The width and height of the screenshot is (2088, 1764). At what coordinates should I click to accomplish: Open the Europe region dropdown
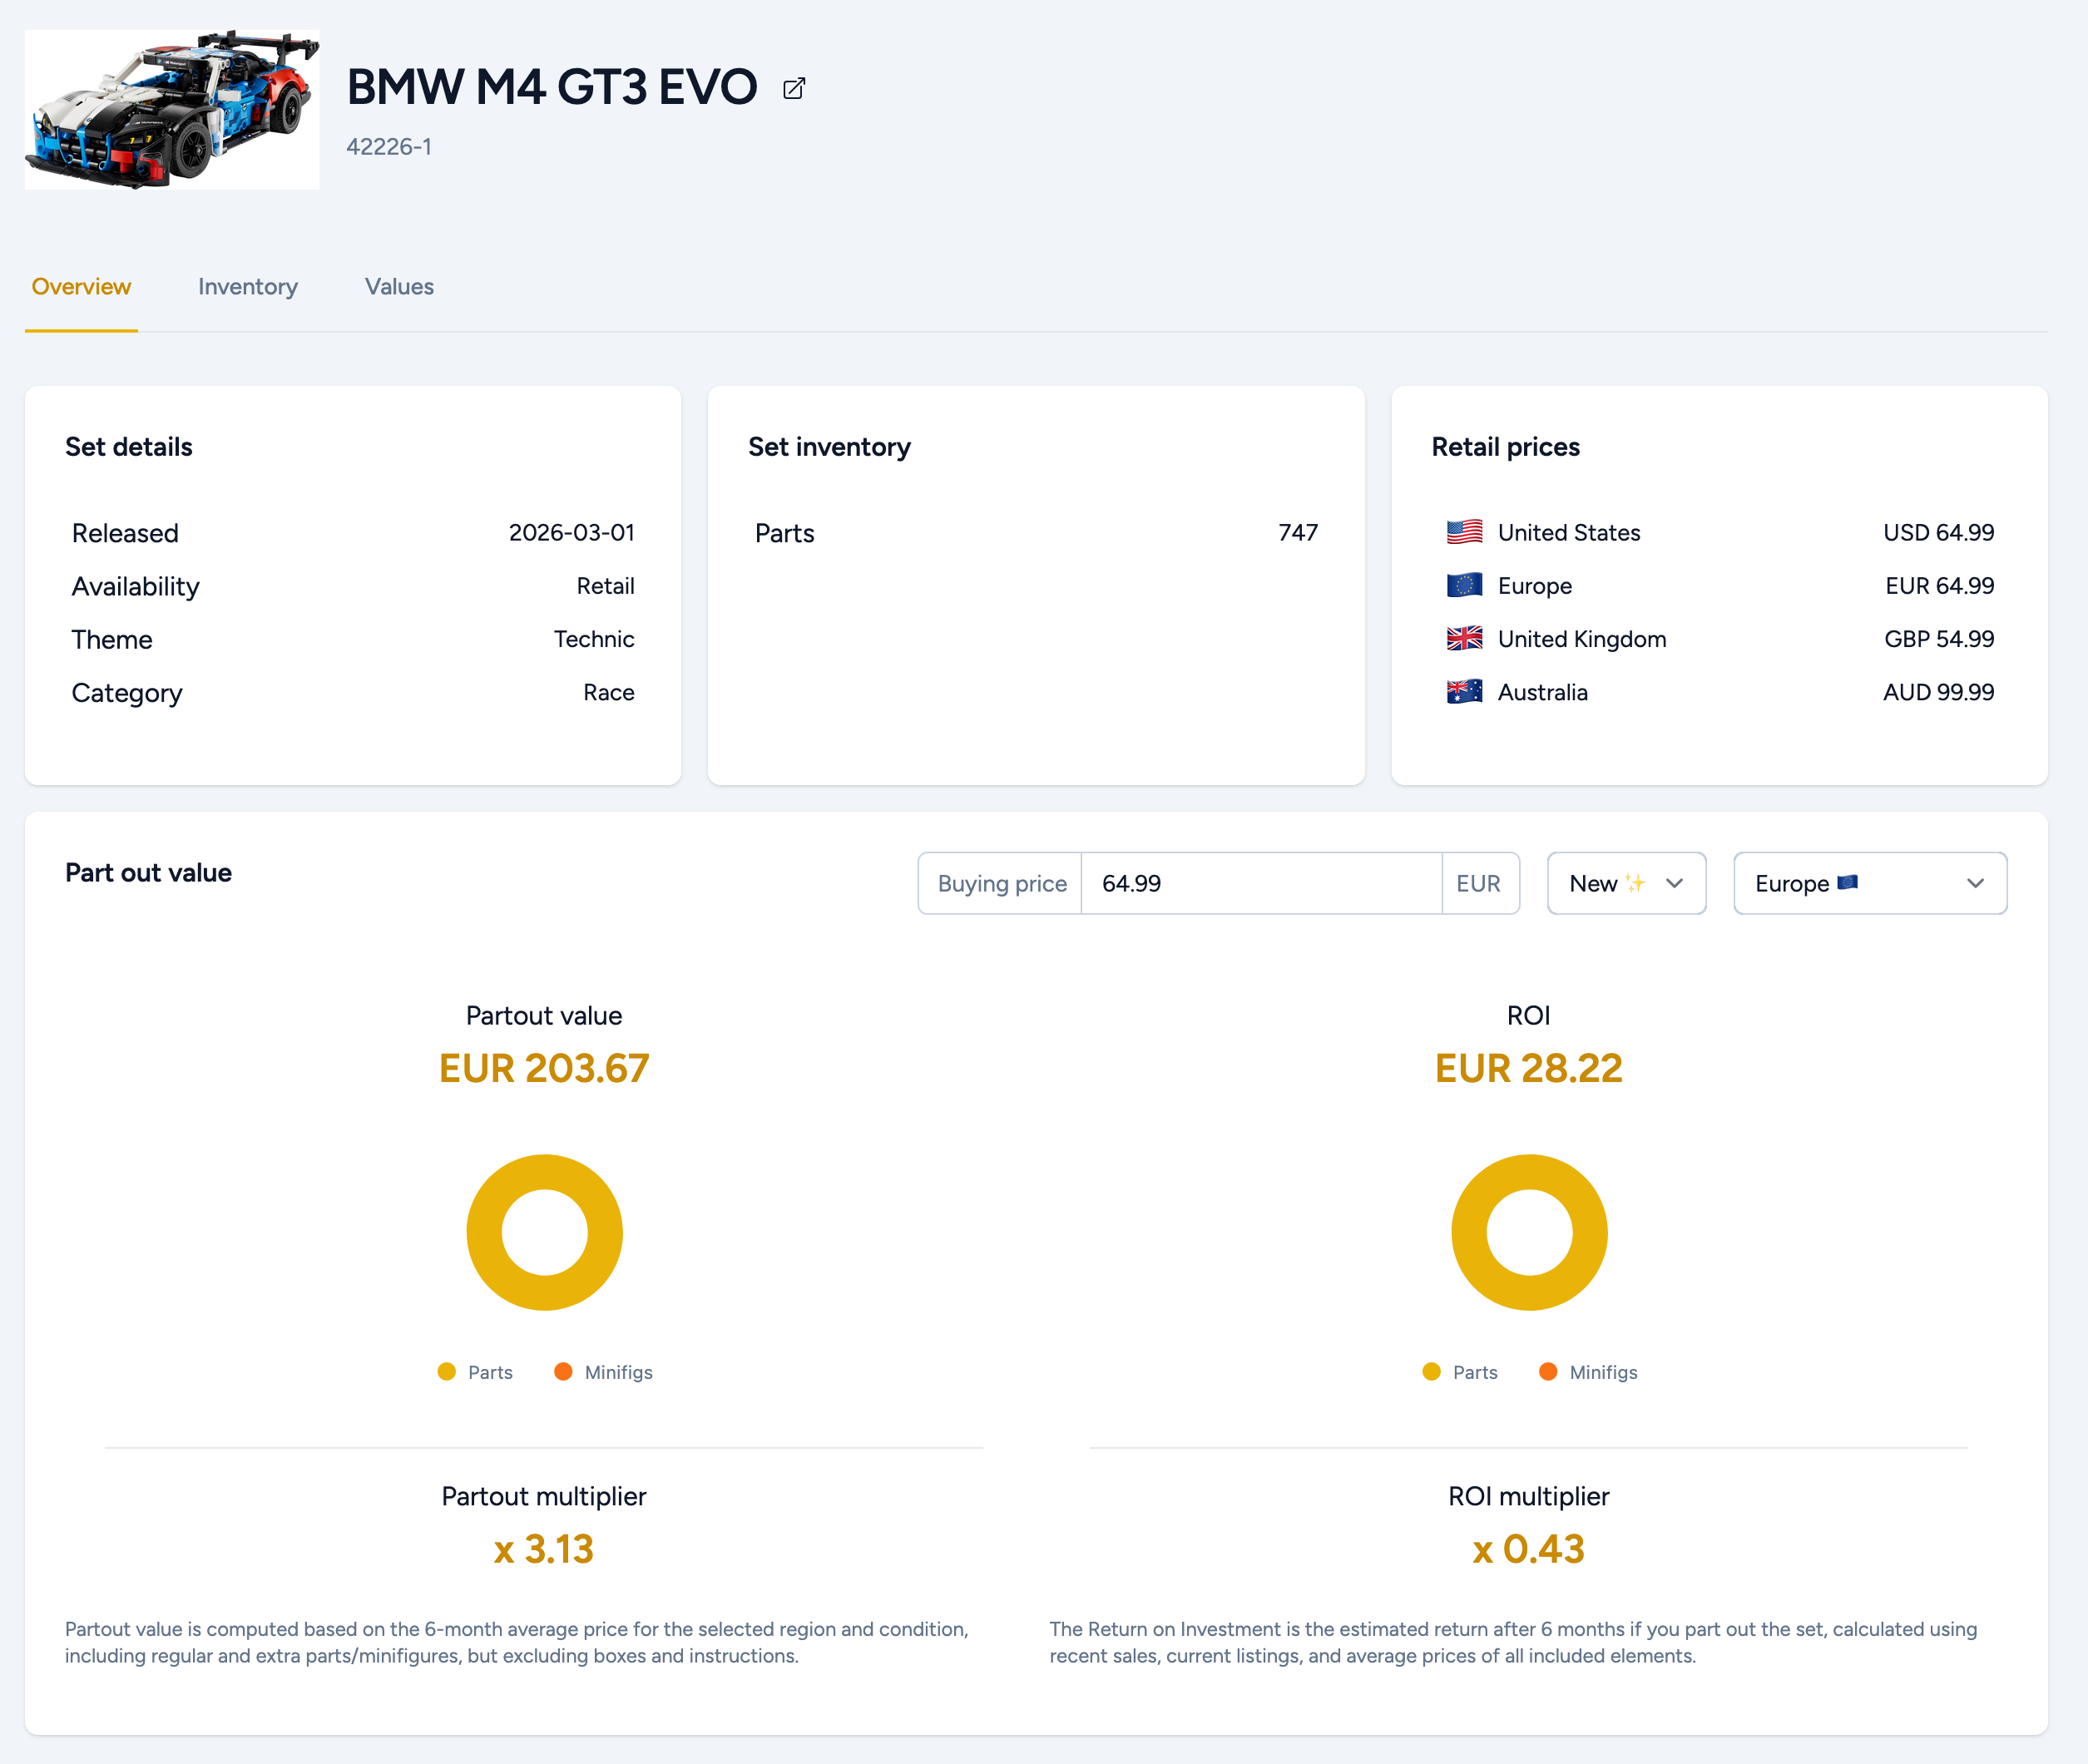click(x=1870, y=883)
